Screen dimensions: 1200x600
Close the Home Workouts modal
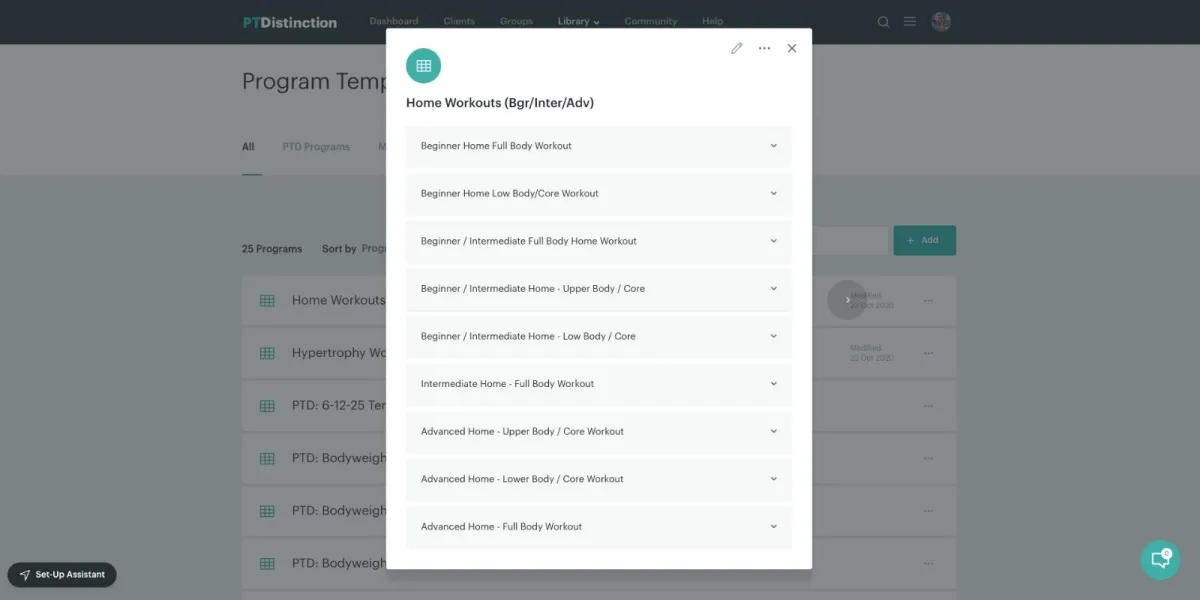click(792, 48)
